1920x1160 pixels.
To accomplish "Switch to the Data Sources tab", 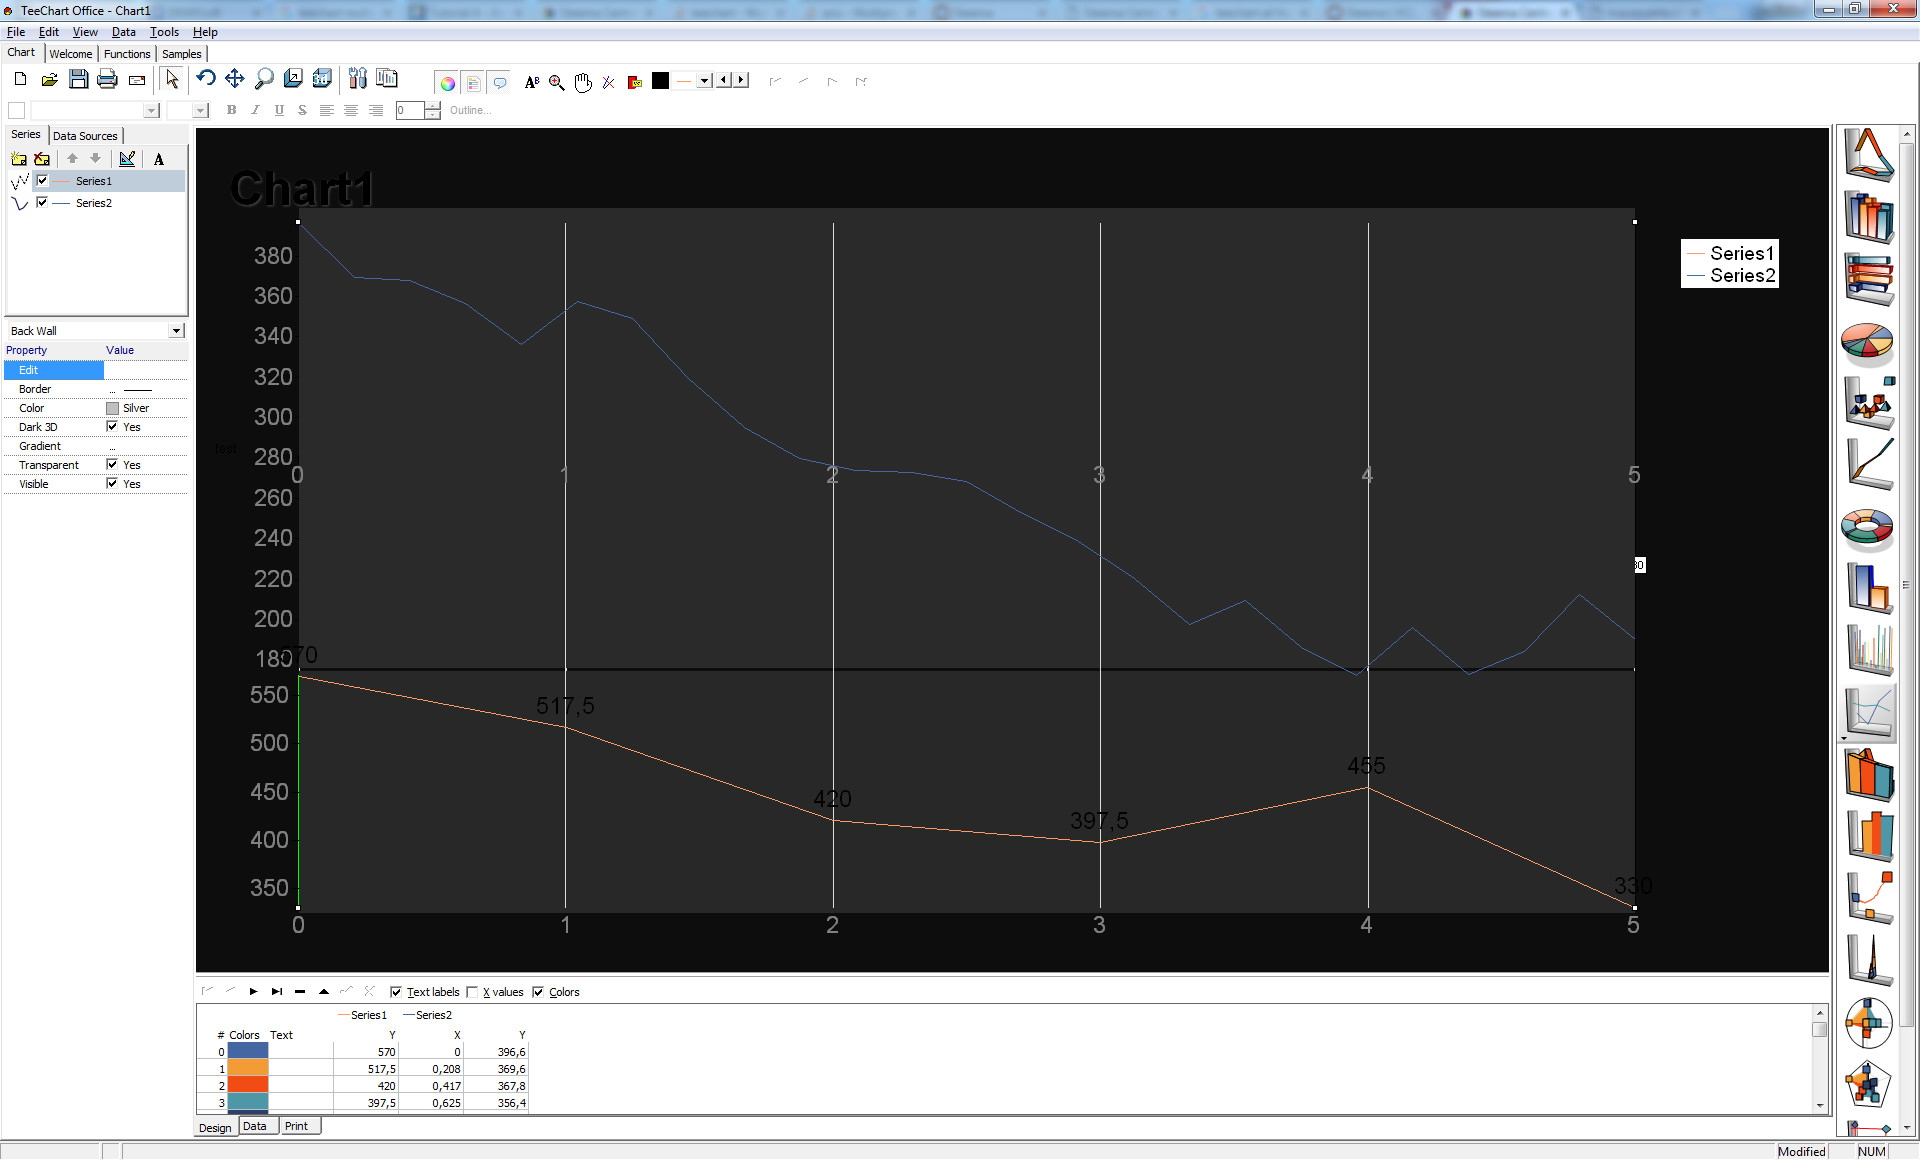I will [85, 136].
